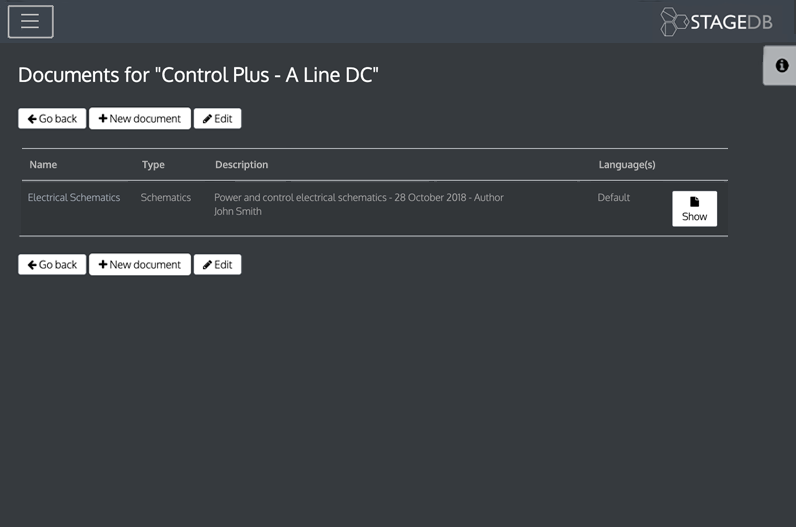Show the Electrical Schematics document
Viewport: 796px width, 527px height.
tap(694, 209)
